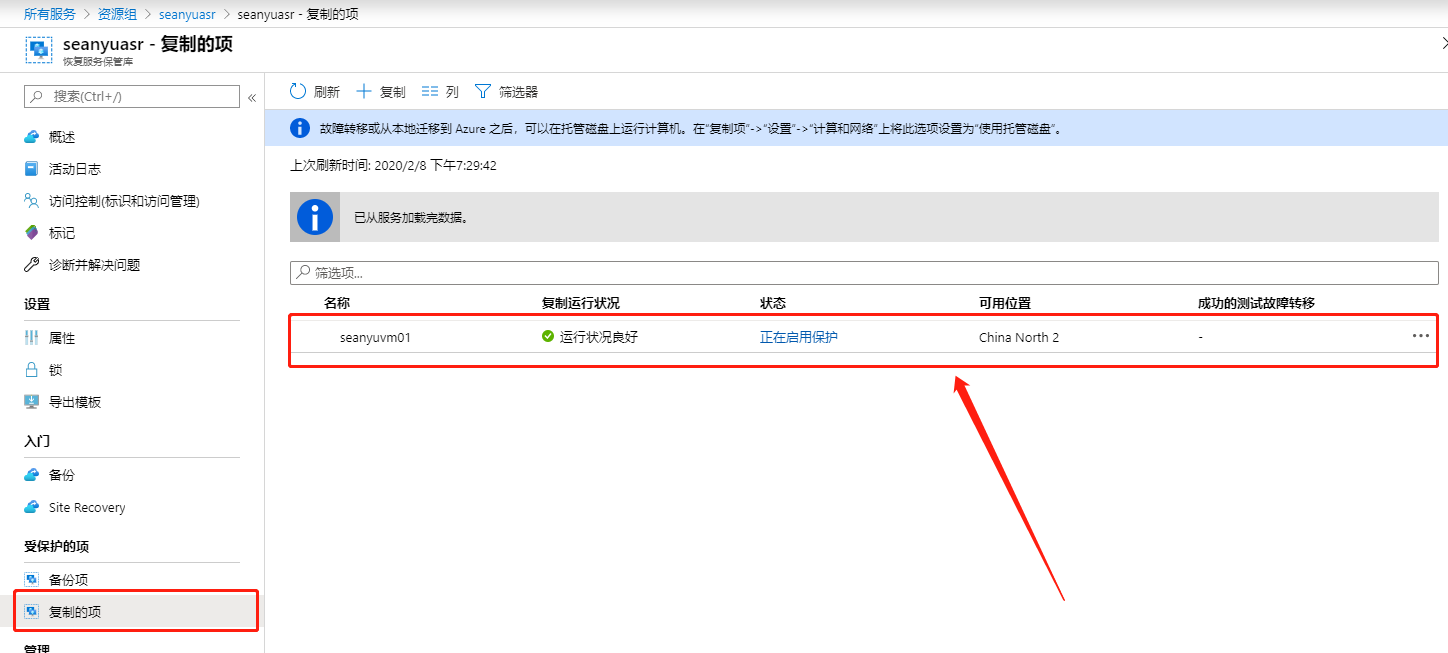Viewport: 1448px width, 653px height.
Task: Focus the 搜索(Ctrl+/) search box
Action: (132, 96)
